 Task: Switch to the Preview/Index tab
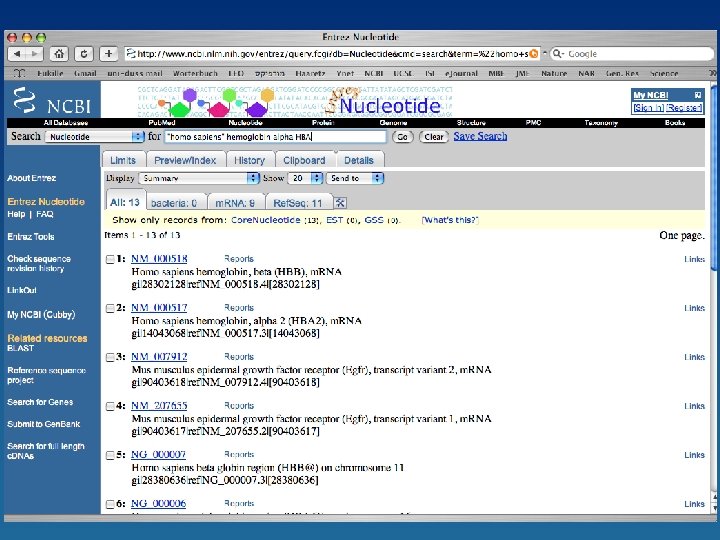[185, 160]
